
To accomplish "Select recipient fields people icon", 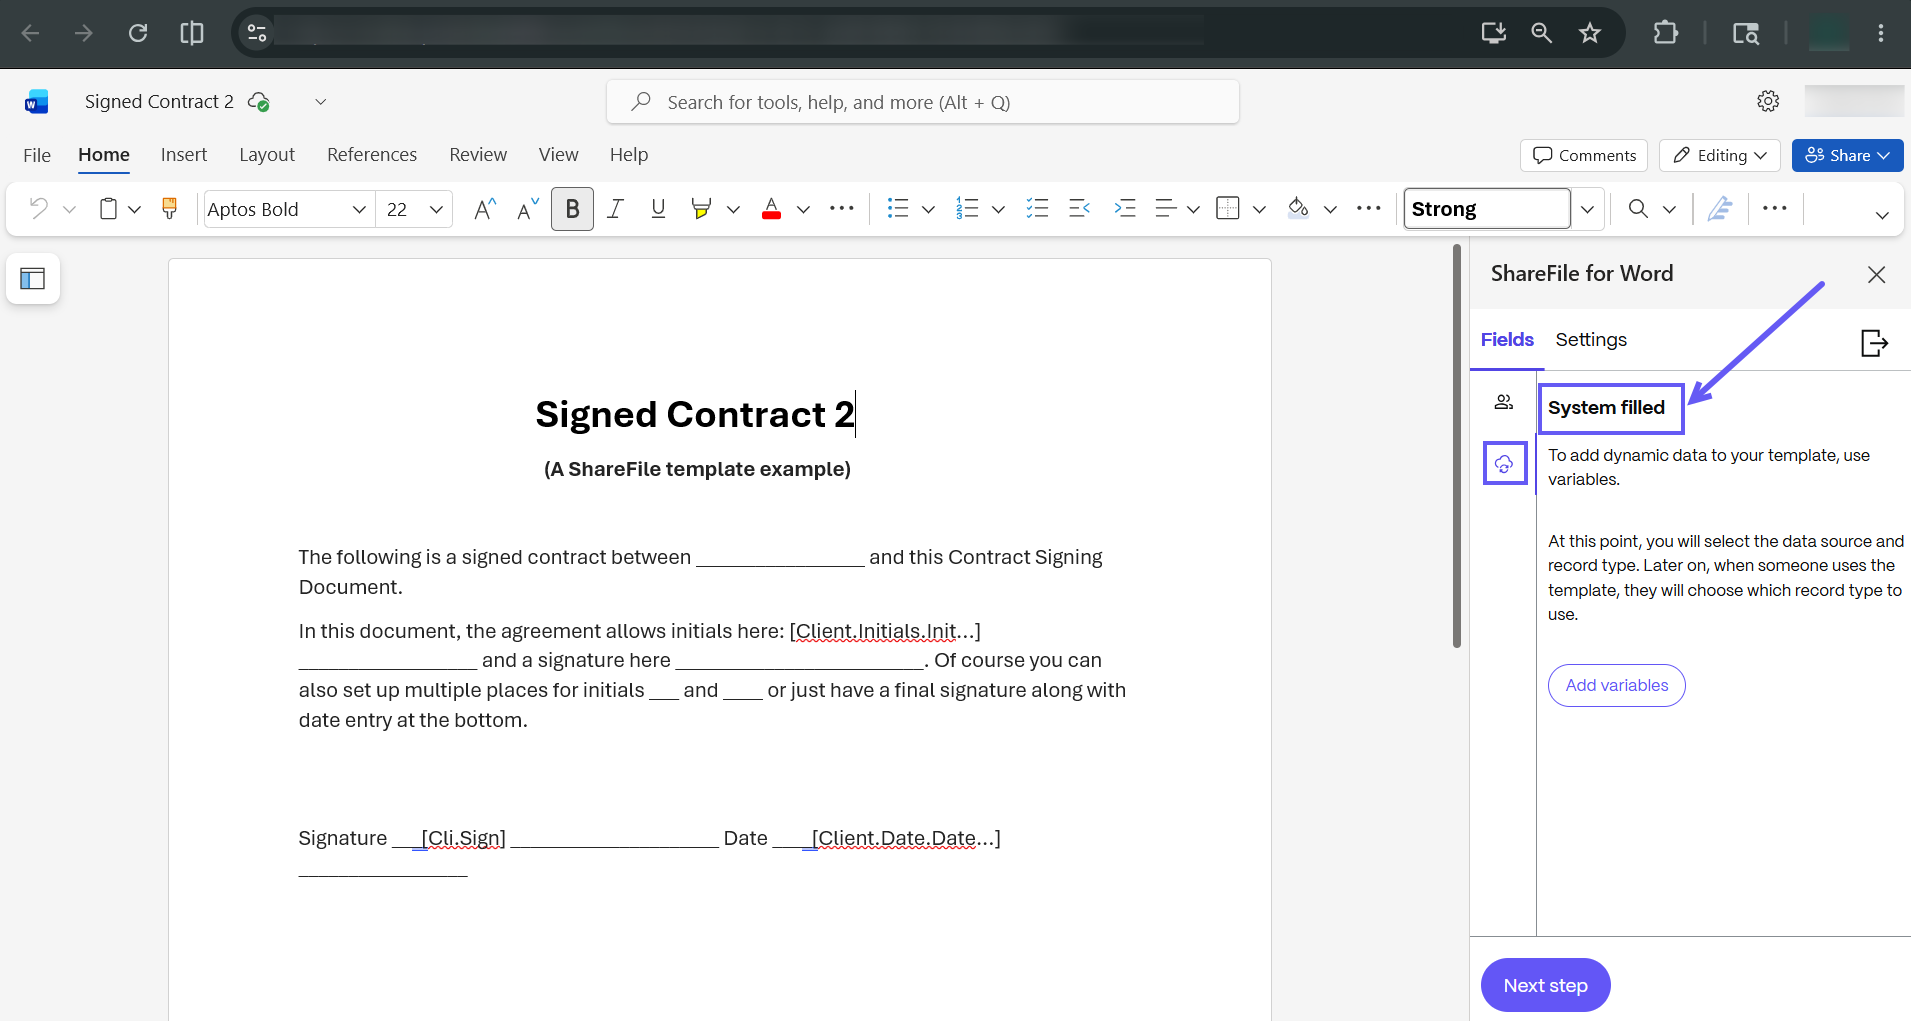I will pos(1504,402).
